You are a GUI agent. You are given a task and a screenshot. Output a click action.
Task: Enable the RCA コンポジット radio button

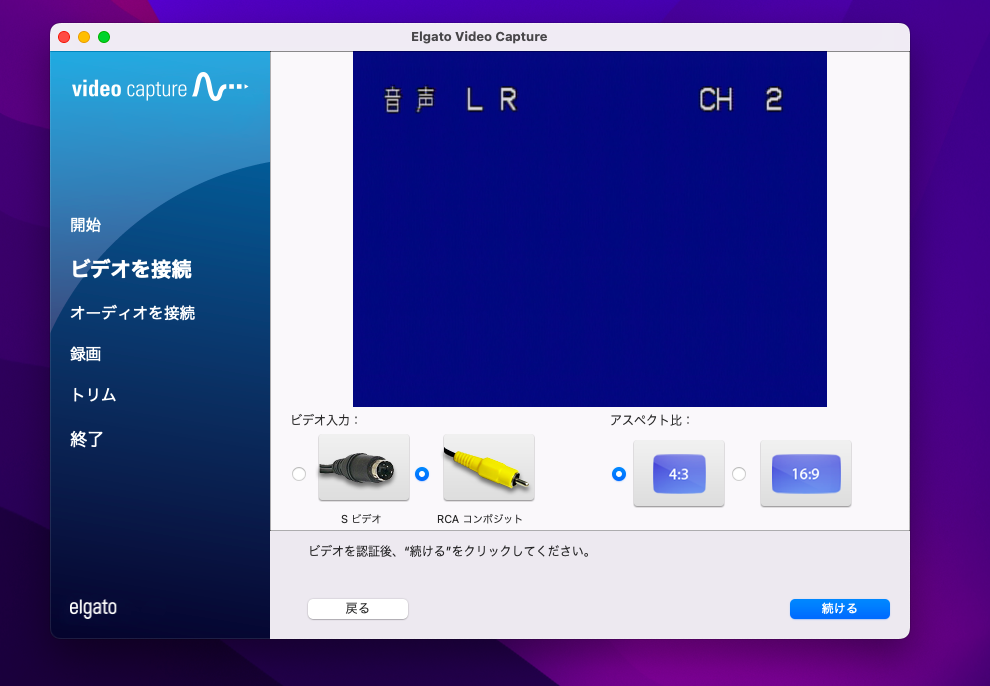pyautogui.click(x=422, y=474)
